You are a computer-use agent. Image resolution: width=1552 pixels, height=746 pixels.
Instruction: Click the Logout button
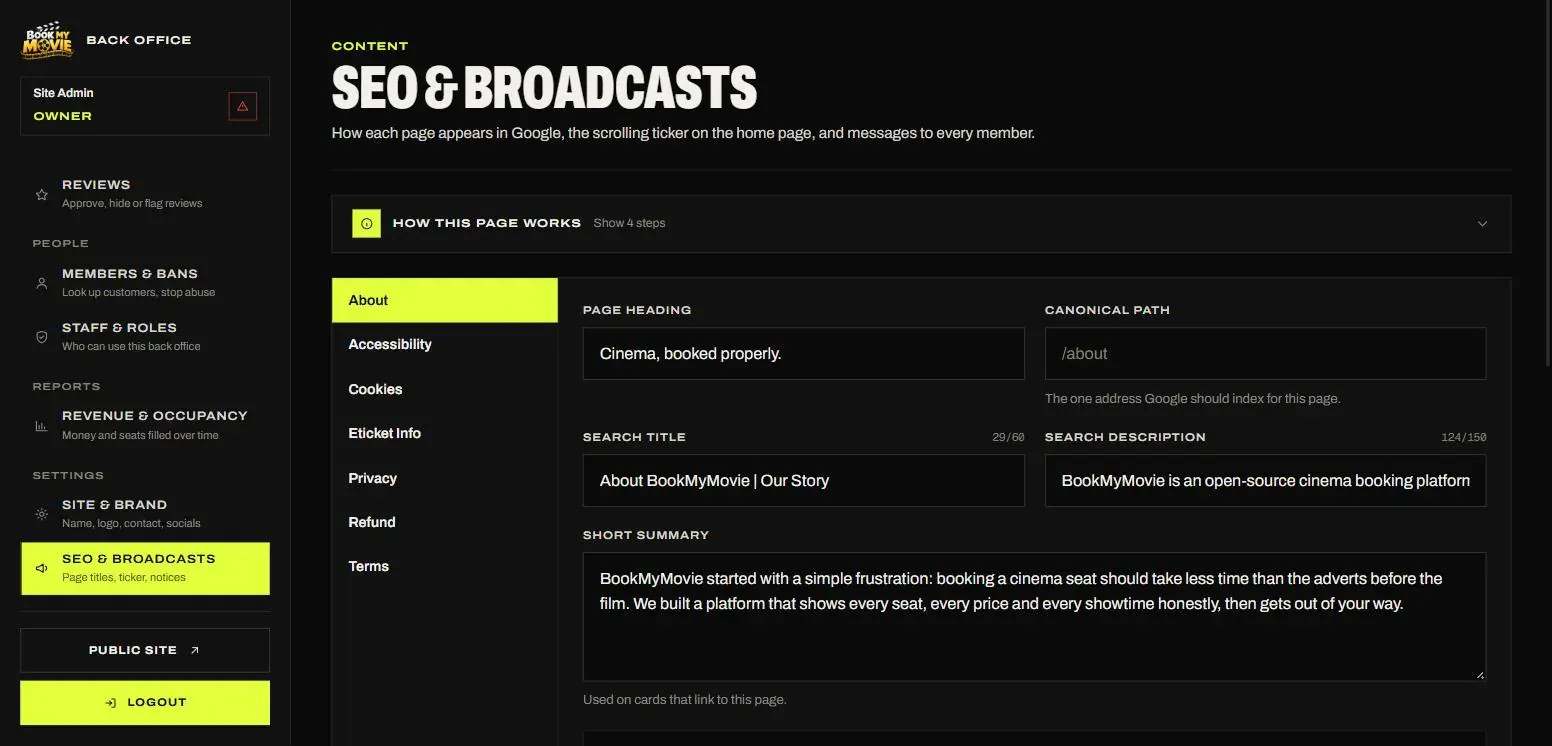coord(145,703)
